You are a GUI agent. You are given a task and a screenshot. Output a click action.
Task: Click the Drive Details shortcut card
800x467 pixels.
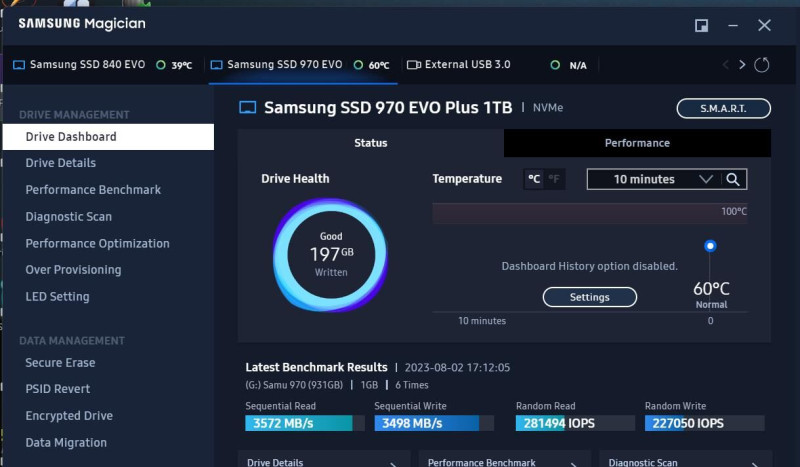(x=324, y=459)
